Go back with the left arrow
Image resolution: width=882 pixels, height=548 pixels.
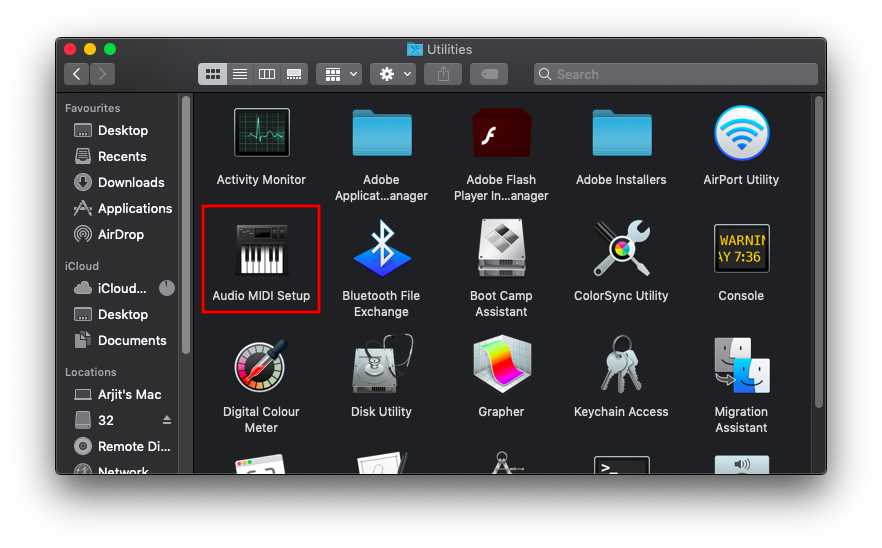tap(76, 74)
